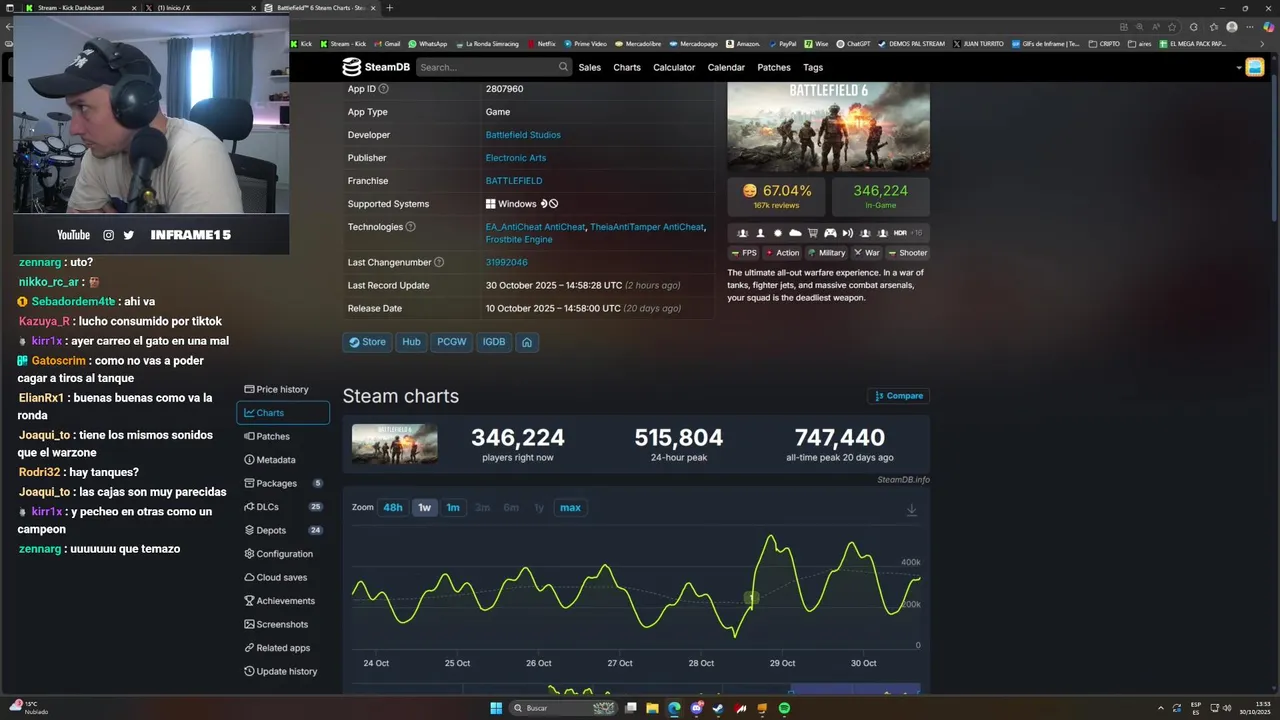1280x720 pixels.
Task: Open the WhatsApp bookmark
Action: point(427,44)
